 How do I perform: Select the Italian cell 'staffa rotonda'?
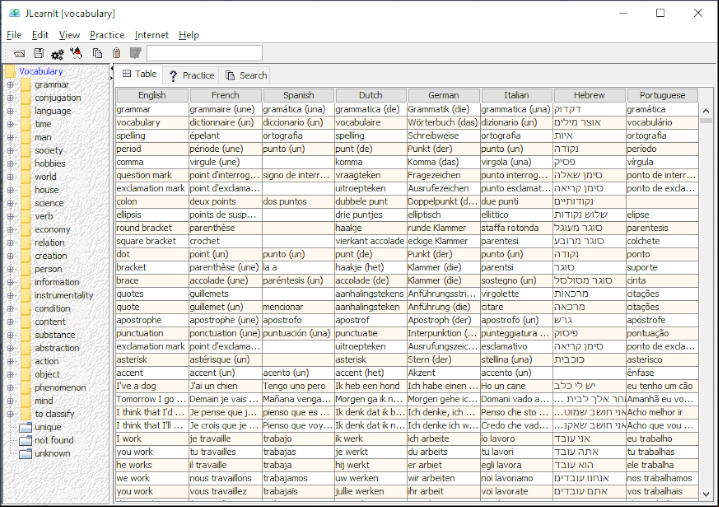[517, 228]
